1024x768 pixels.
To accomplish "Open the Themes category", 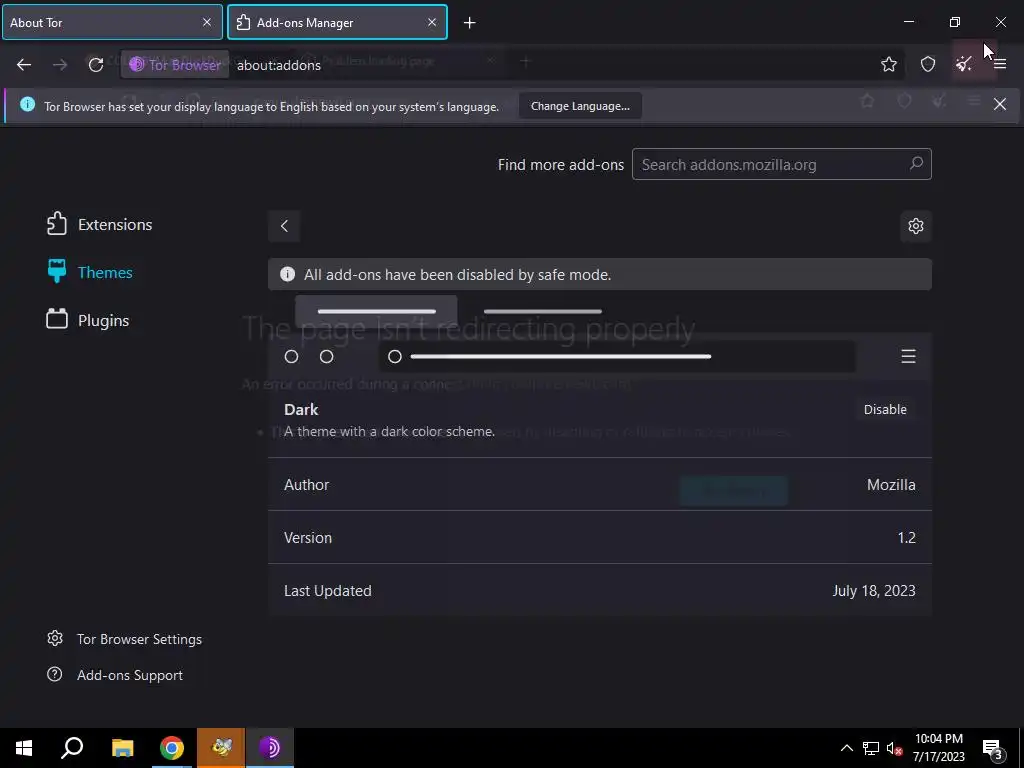I will click(89, 272).
